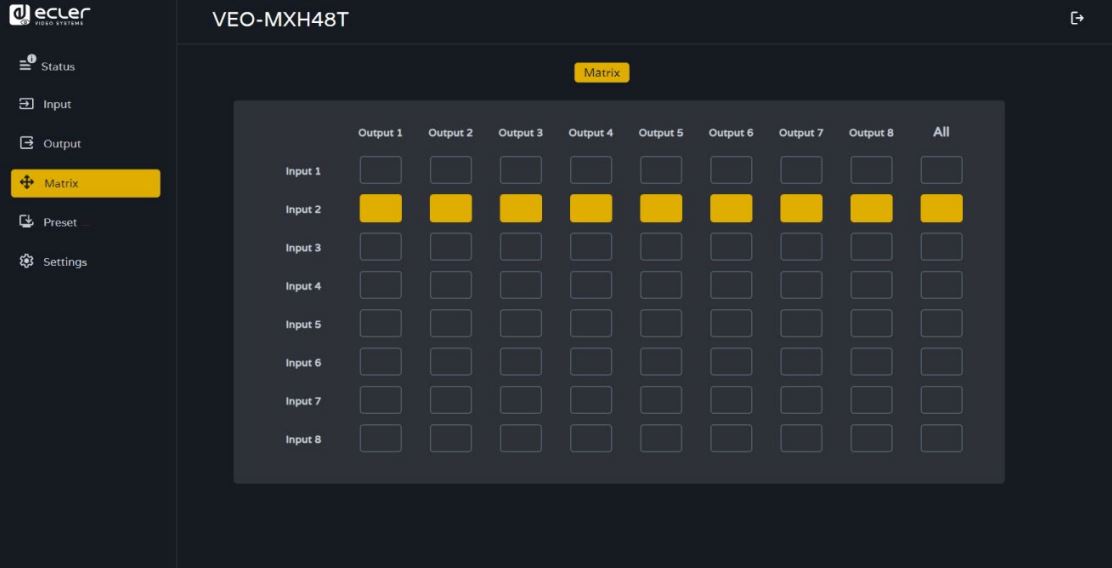The height and width of the screenshot is (568, 1112).
Task: Route Input 6 to Output 2
Action: click(x=450, y=362)
